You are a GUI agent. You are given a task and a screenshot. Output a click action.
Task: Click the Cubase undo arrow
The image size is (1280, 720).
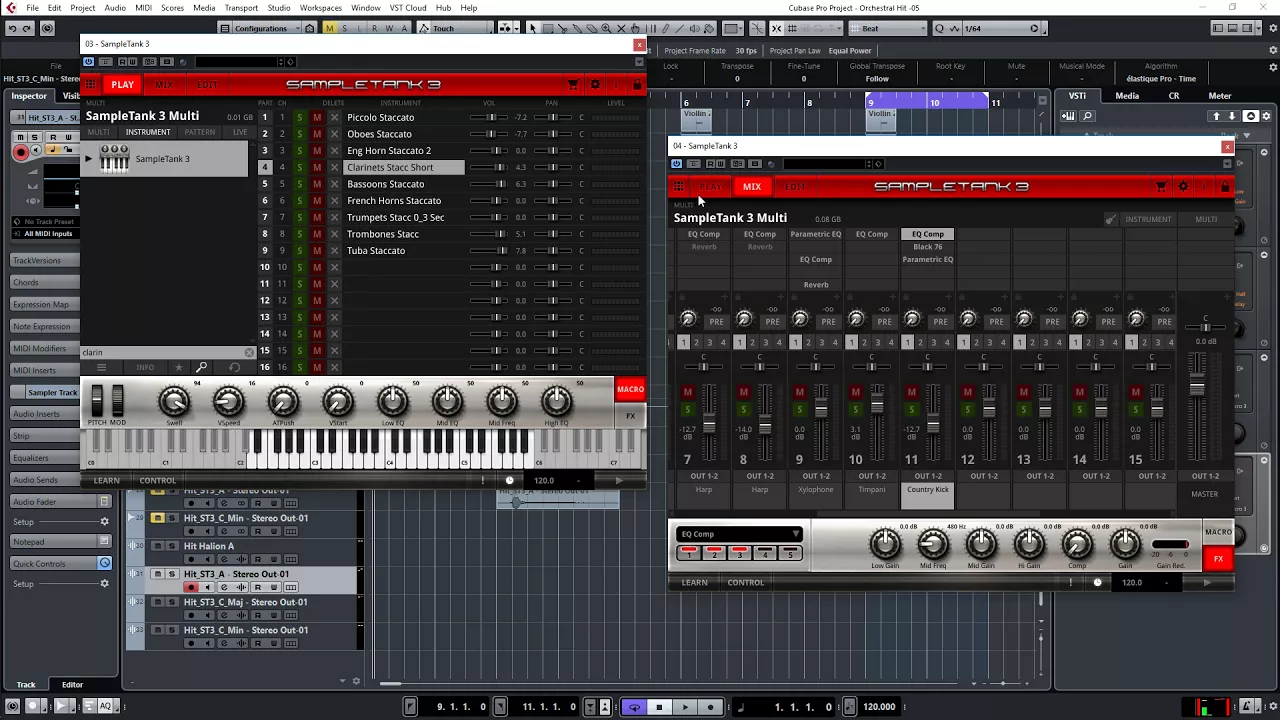pyautogui.click(x=12, y=28)
